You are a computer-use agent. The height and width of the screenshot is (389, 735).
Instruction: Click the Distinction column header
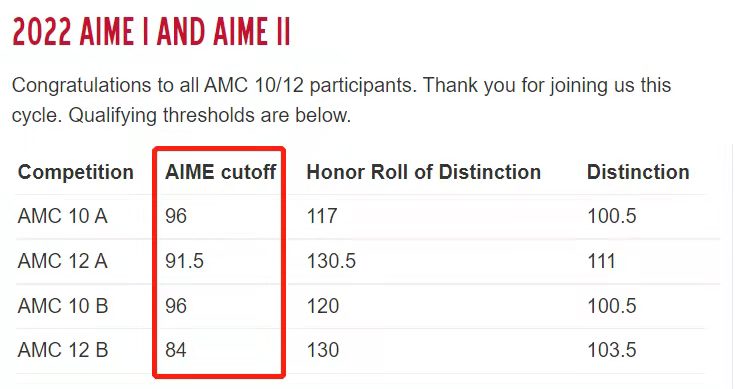(x=638, y=172)
